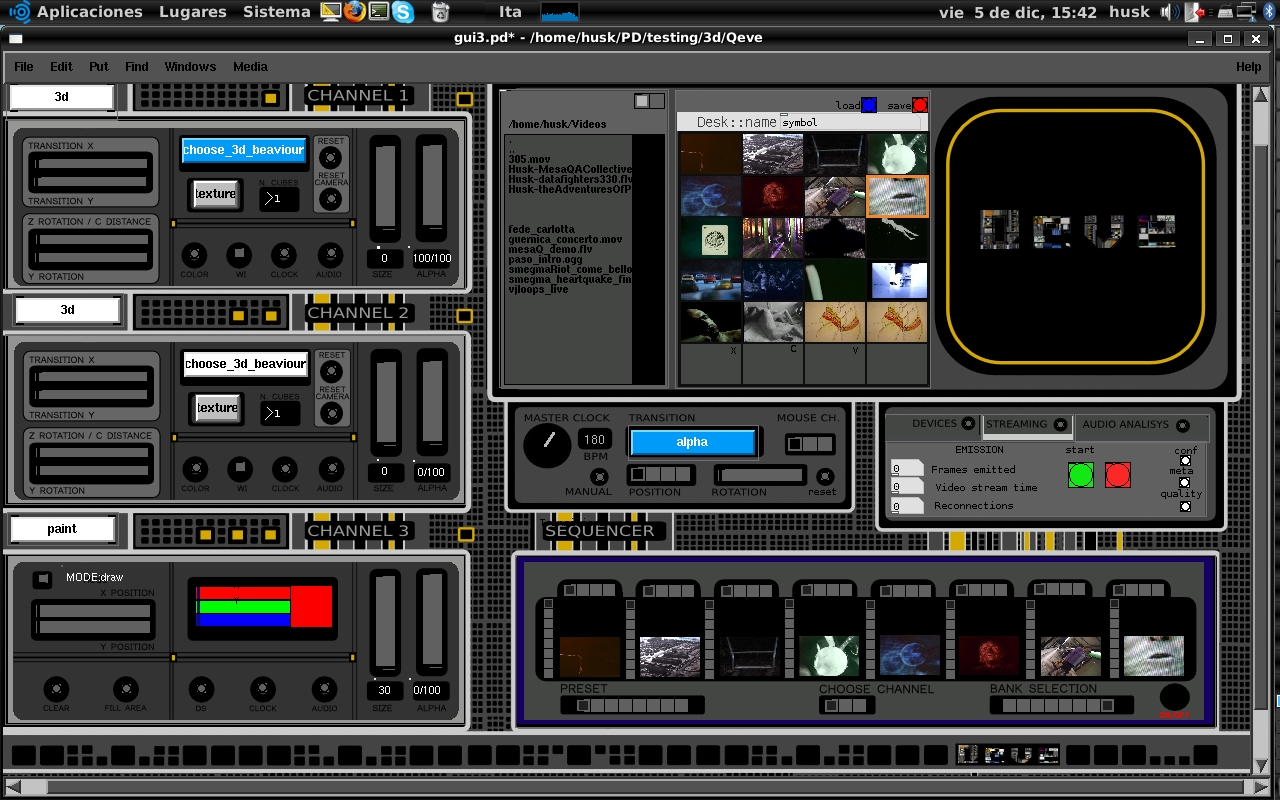Screen dimensions: 1280x800
Task: Open the Media menu
Action: tap(250, 67)
